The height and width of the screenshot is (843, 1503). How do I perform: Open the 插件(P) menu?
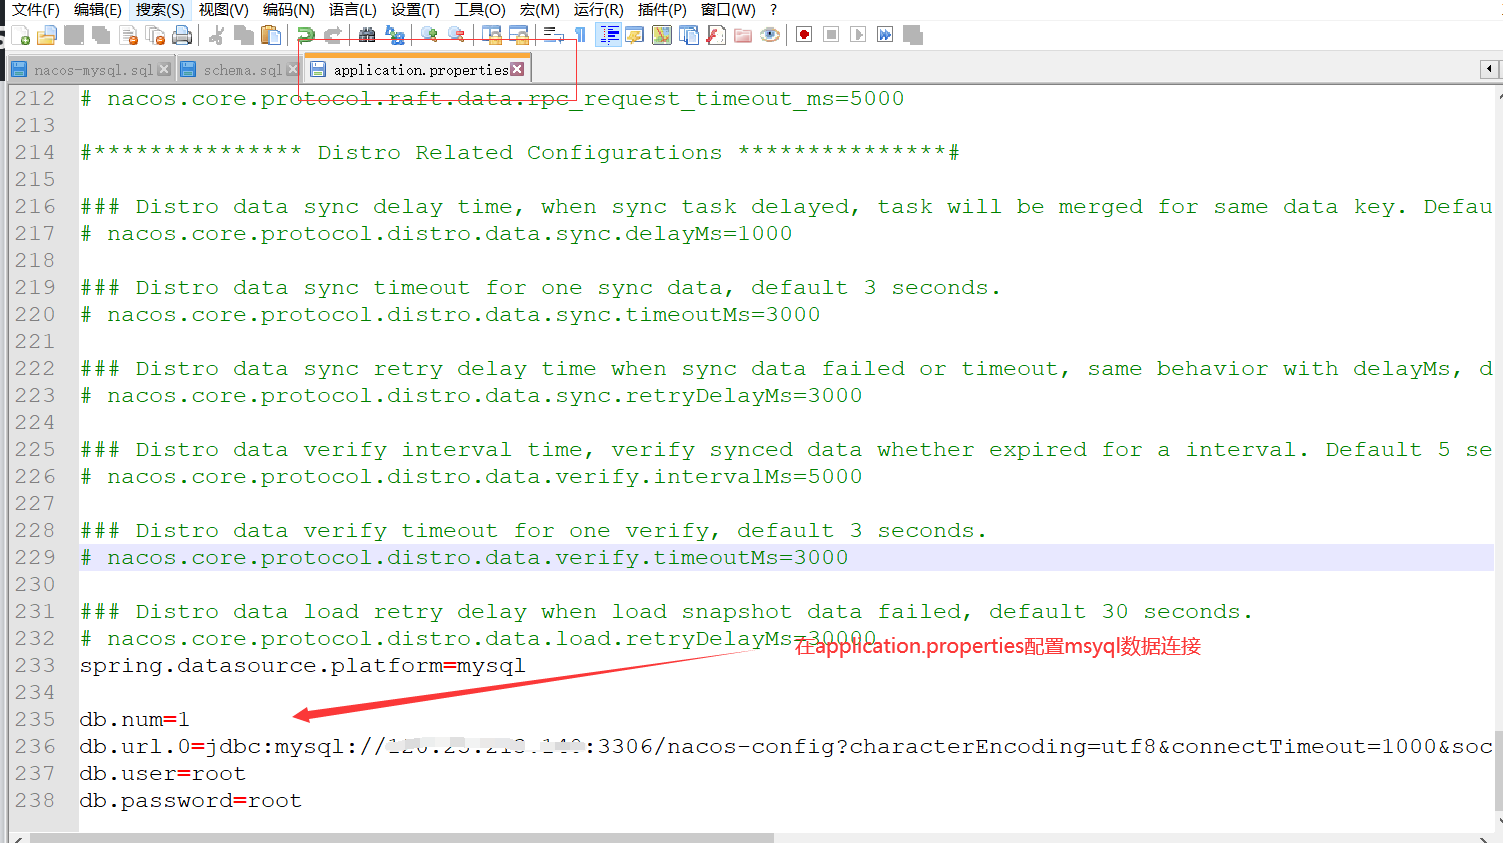pos(662,10)
